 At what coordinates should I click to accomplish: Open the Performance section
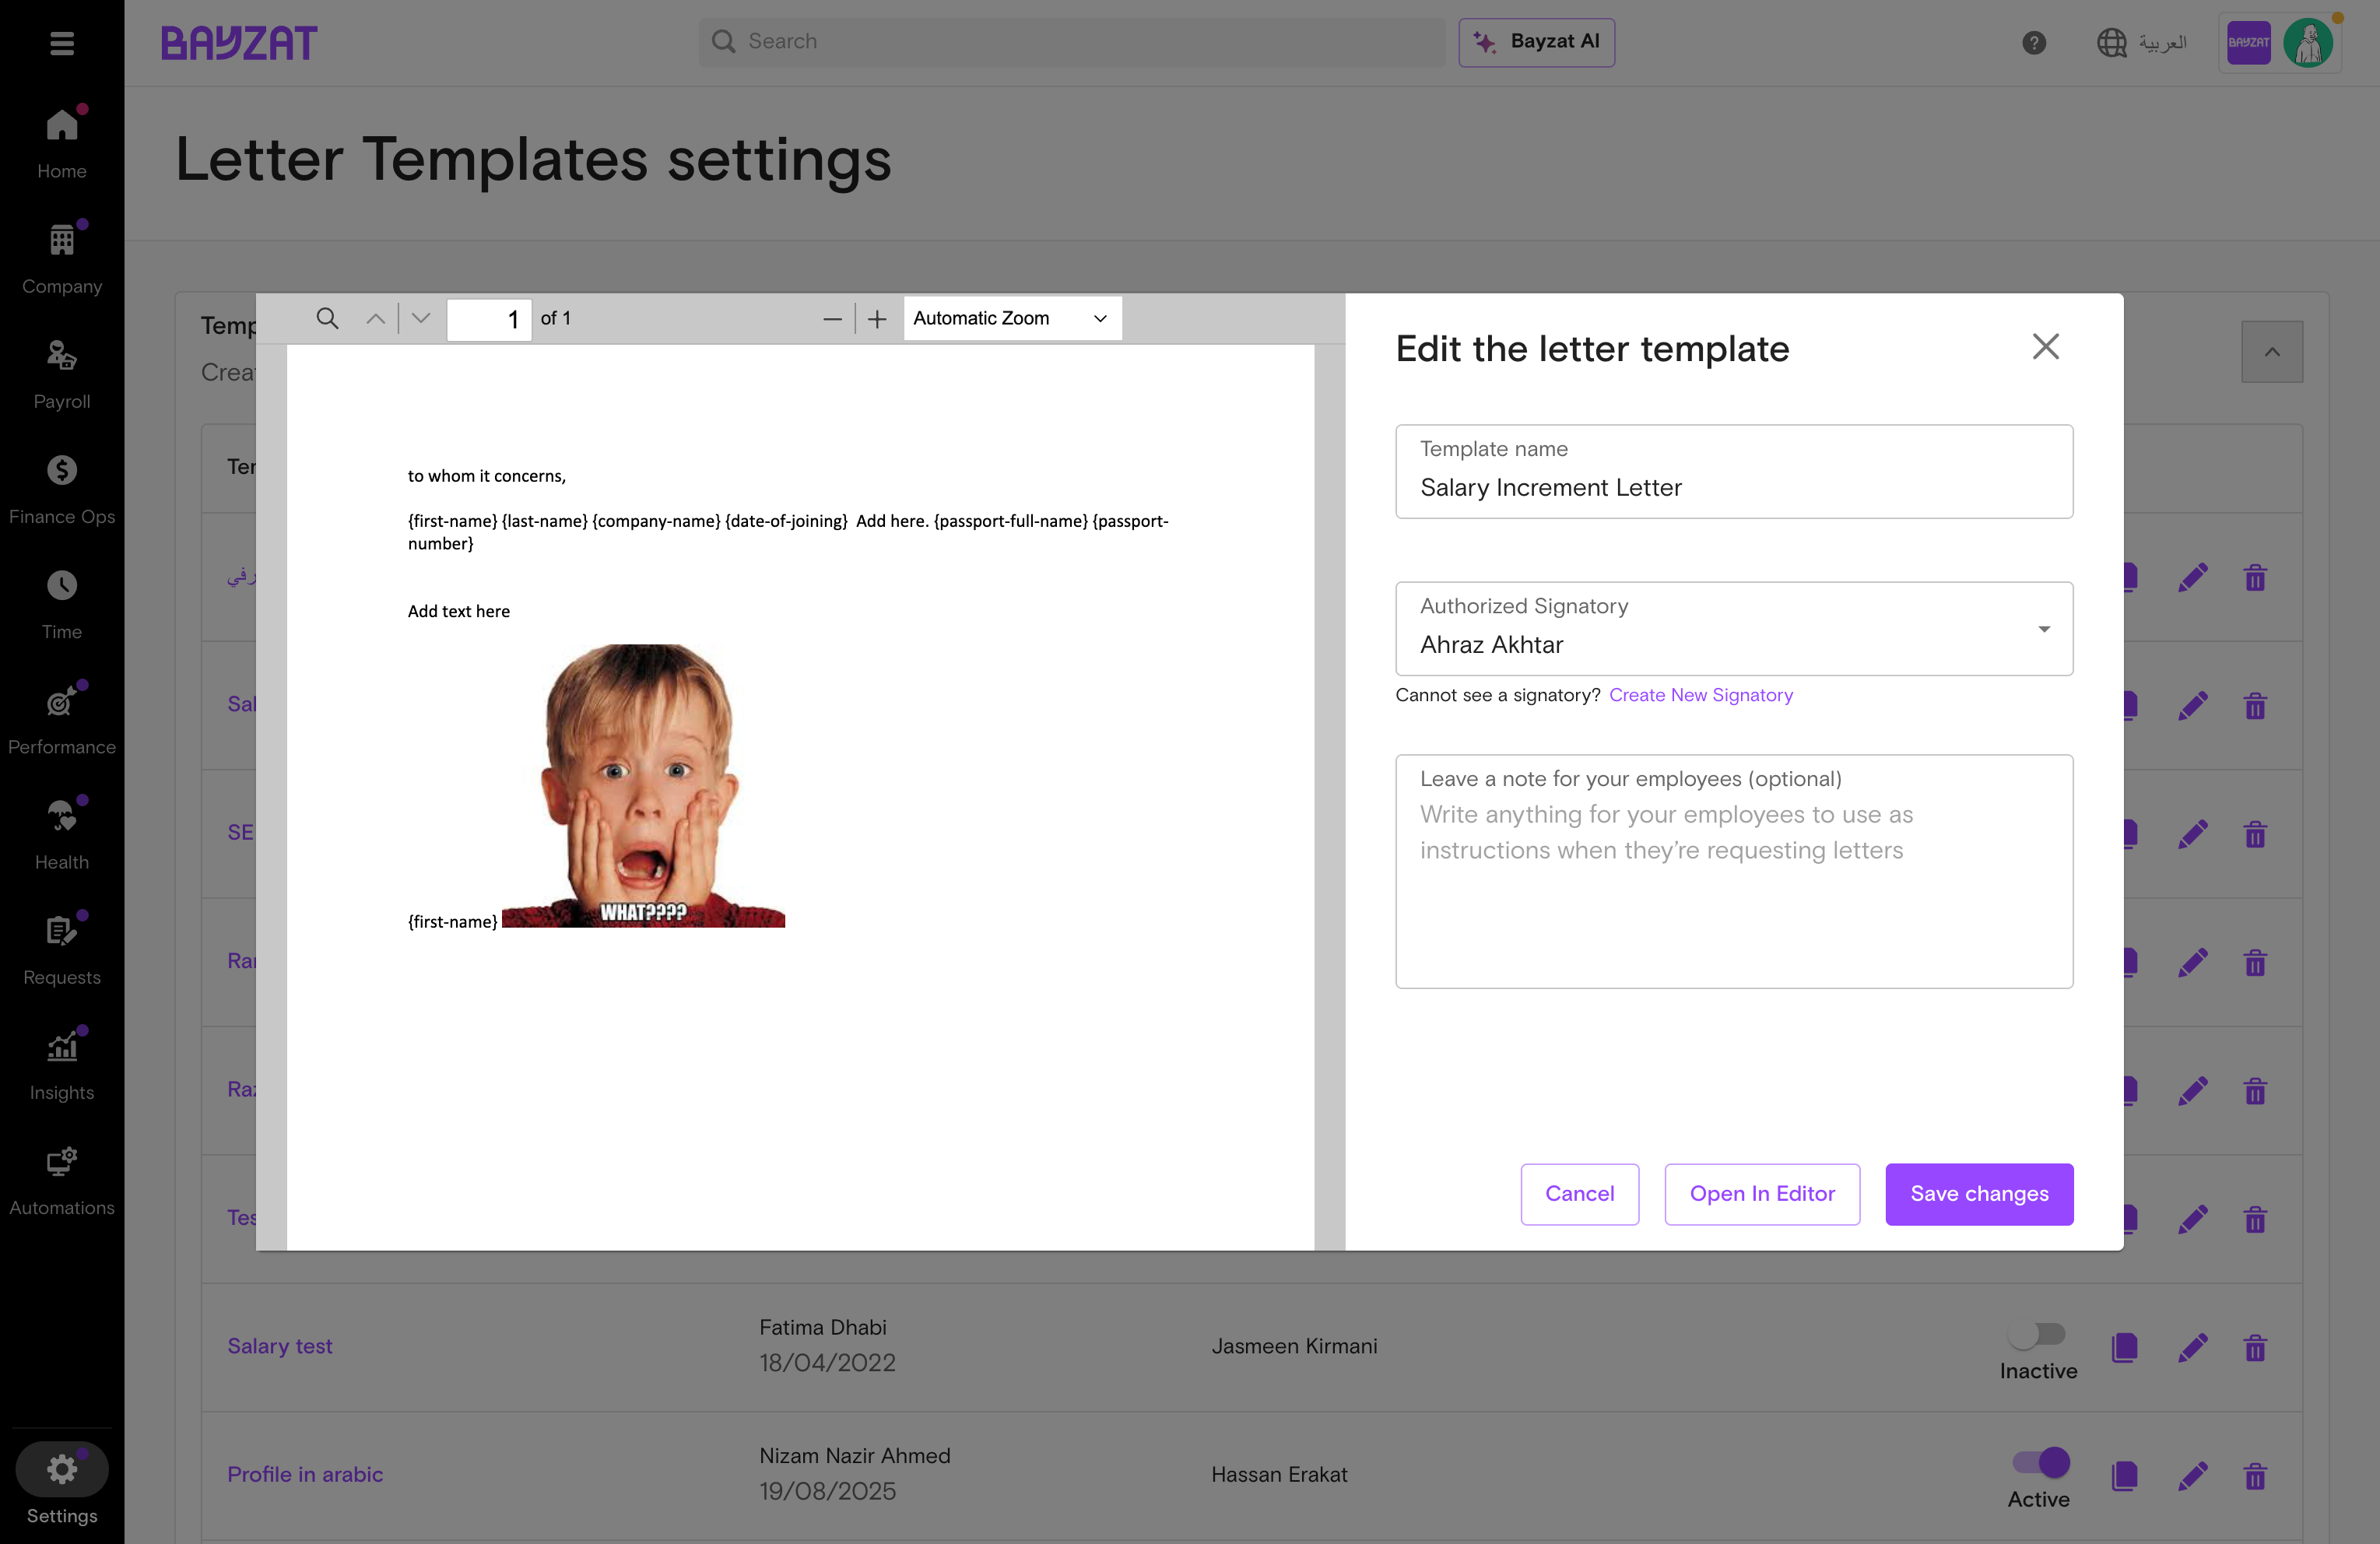pyautogui.click(x=62, y=719)
